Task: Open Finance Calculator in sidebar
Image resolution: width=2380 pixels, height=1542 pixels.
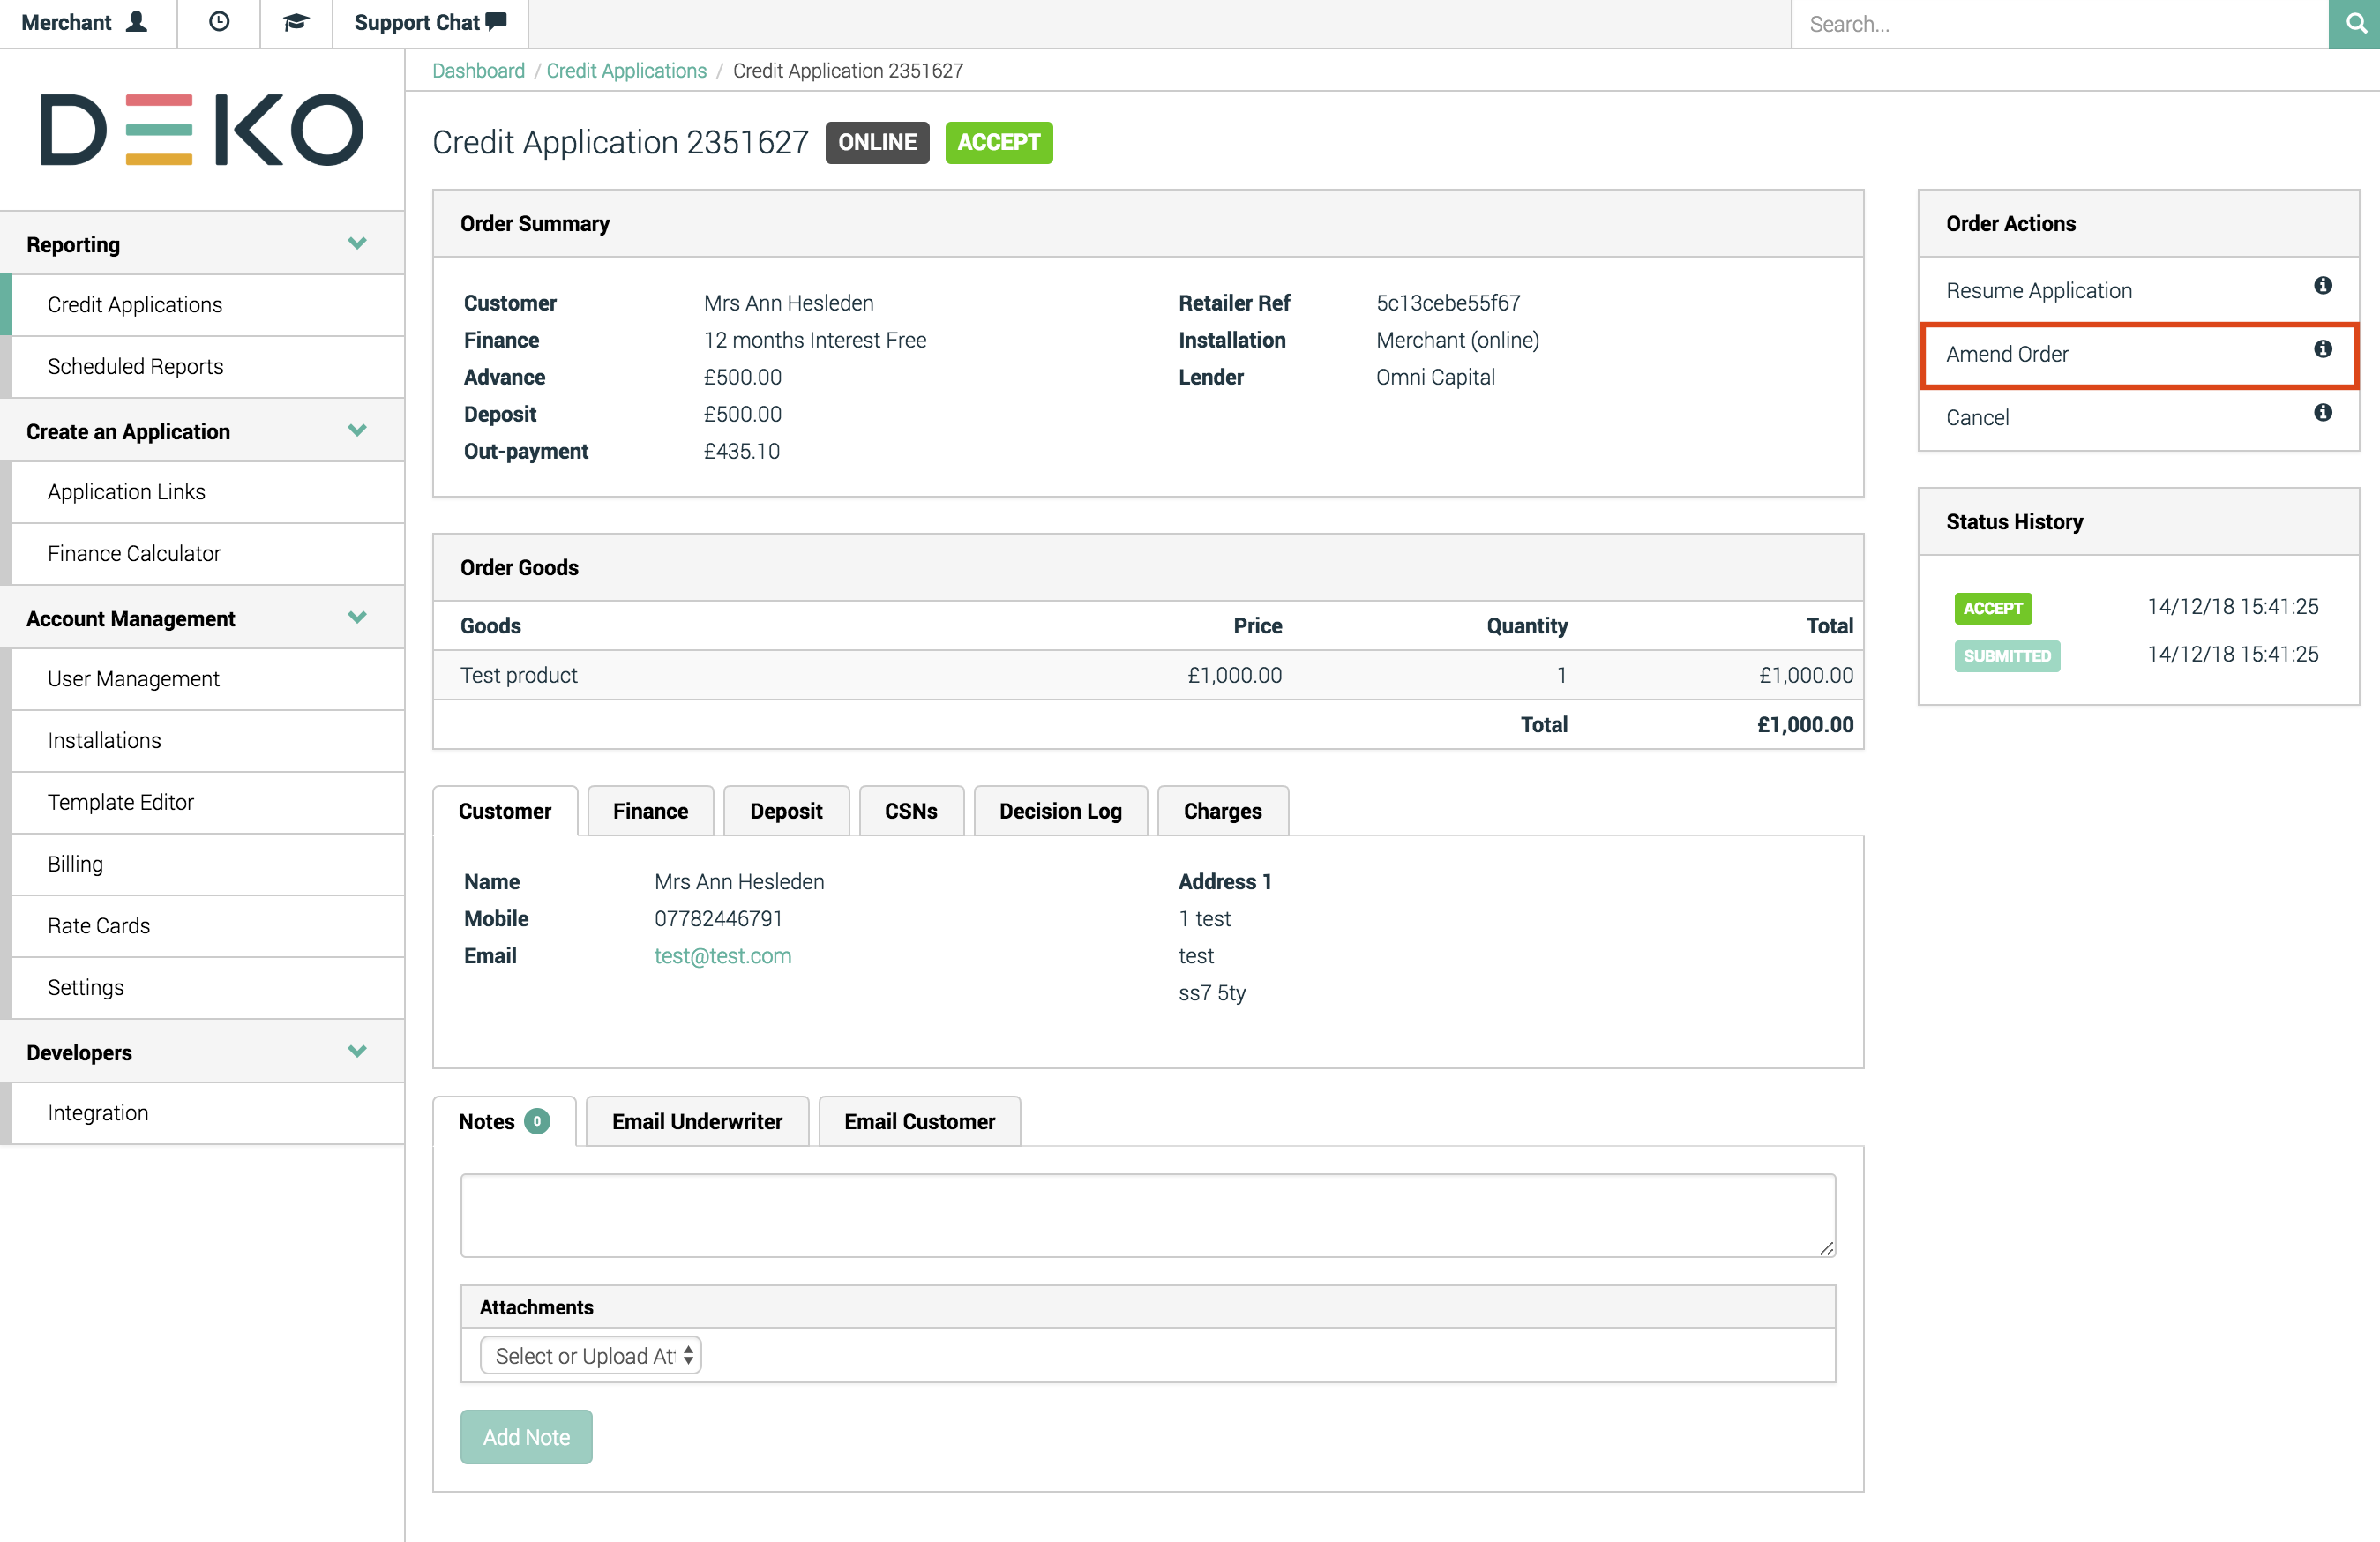Action: (134, 554)
